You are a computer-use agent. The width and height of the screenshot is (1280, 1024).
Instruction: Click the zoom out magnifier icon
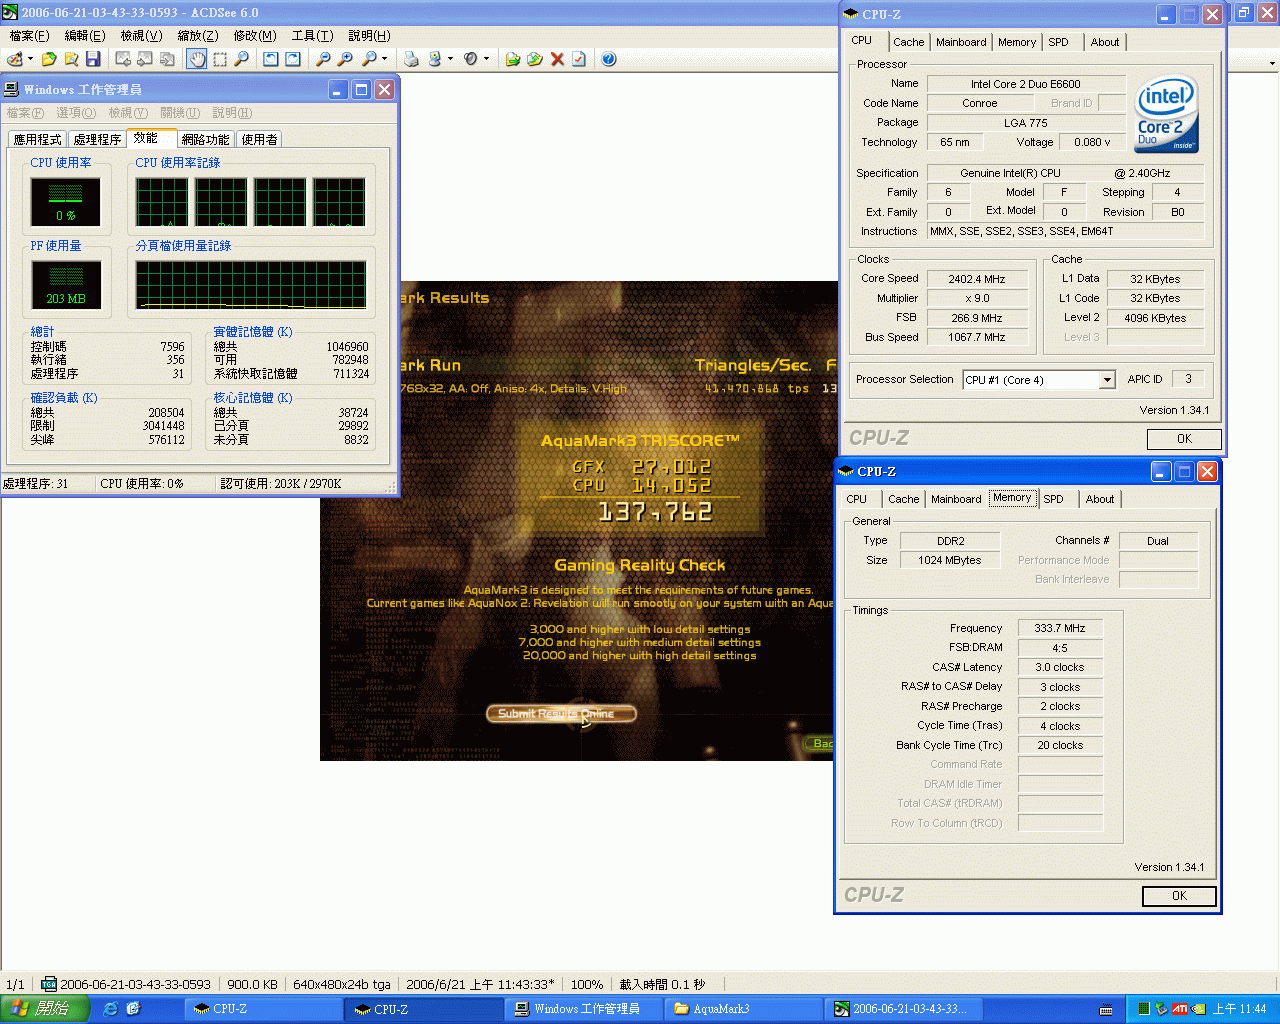[323, 59]
